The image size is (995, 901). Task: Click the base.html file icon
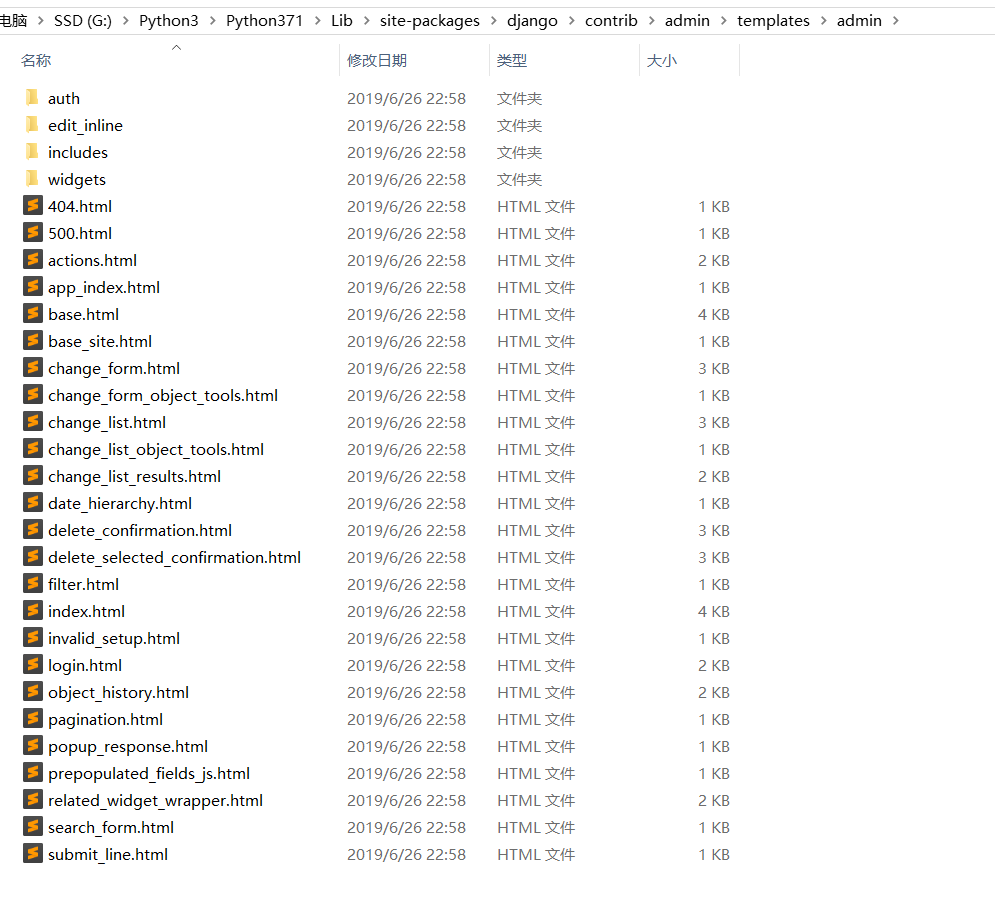click(x=33, y=313)
